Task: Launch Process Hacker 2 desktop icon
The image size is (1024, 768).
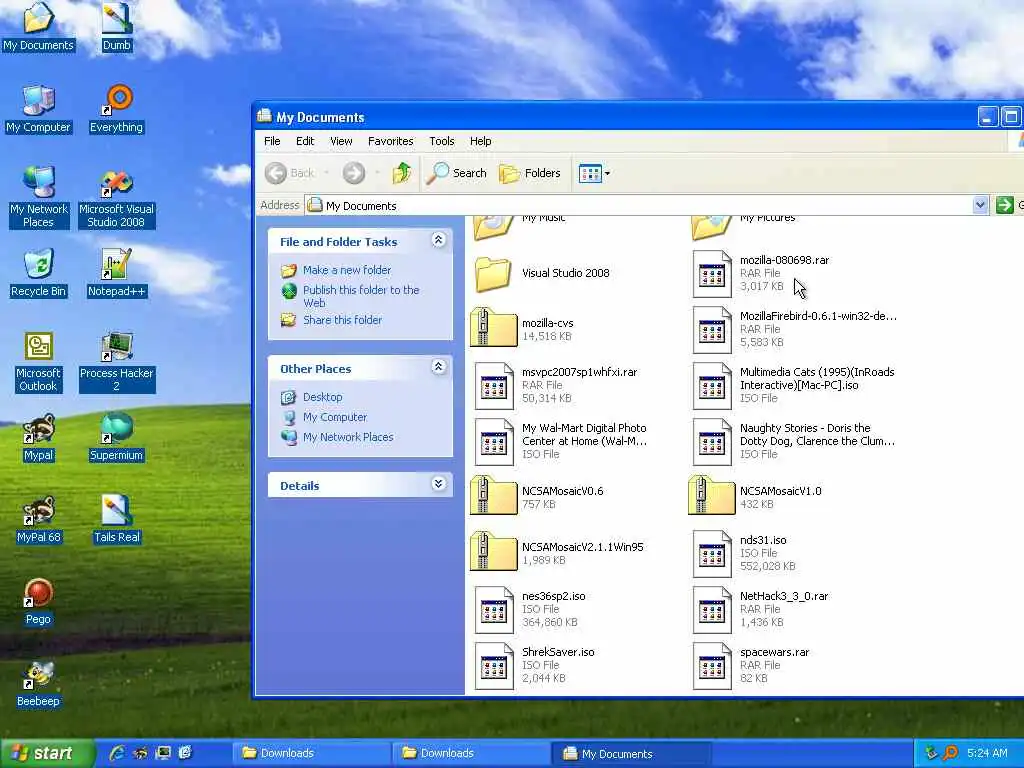Action: (116, 362)
